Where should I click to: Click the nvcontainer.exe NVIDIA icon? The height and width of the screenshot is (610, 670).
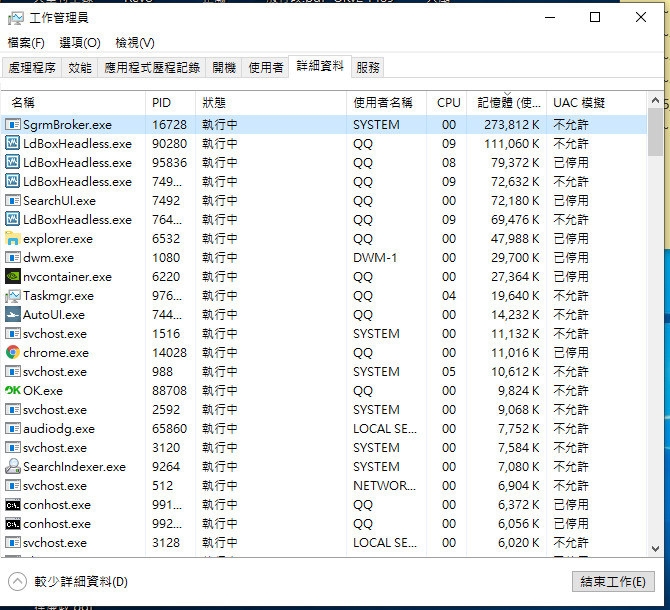(12, 277)
